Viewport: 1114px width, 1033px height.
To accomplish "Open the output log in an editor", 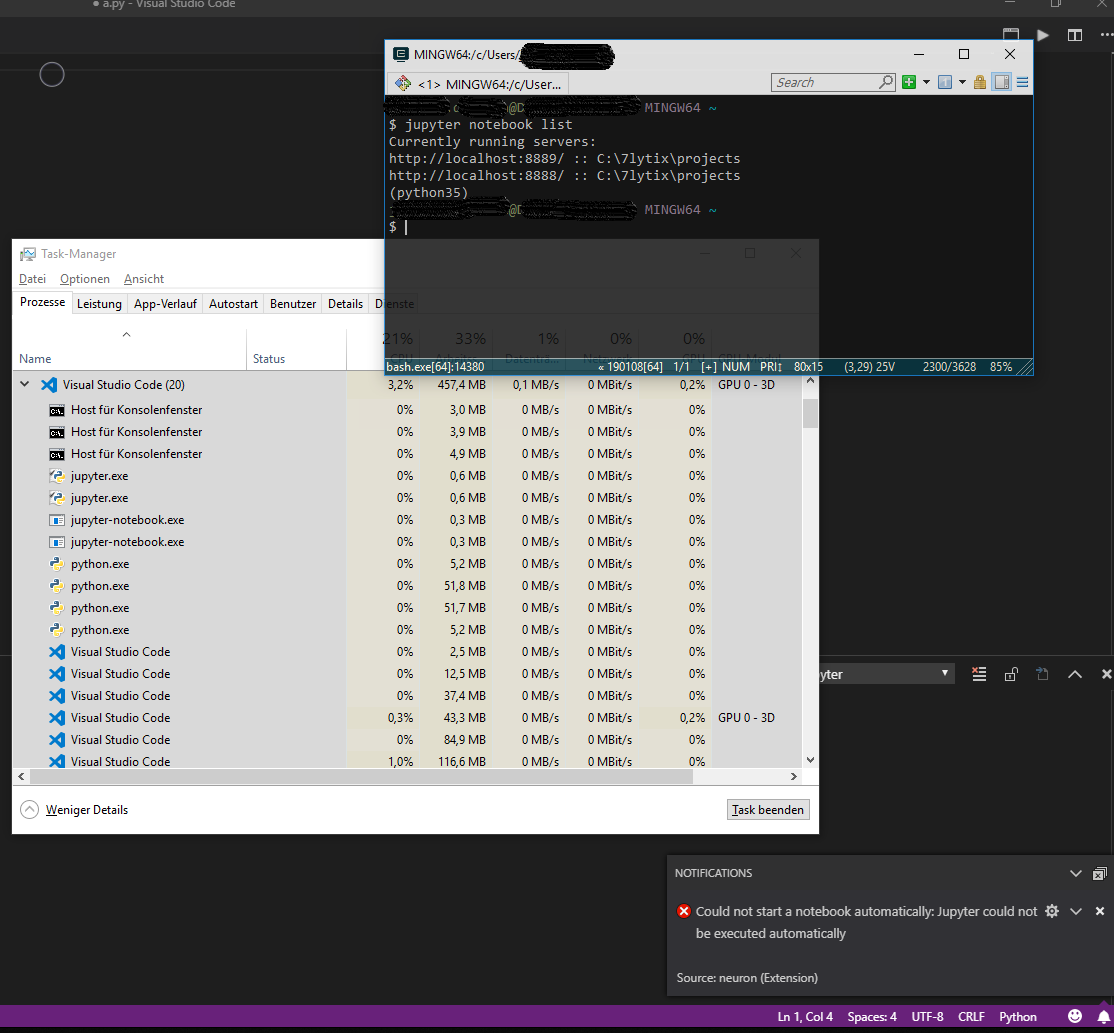I will [x=1043, y=674].
